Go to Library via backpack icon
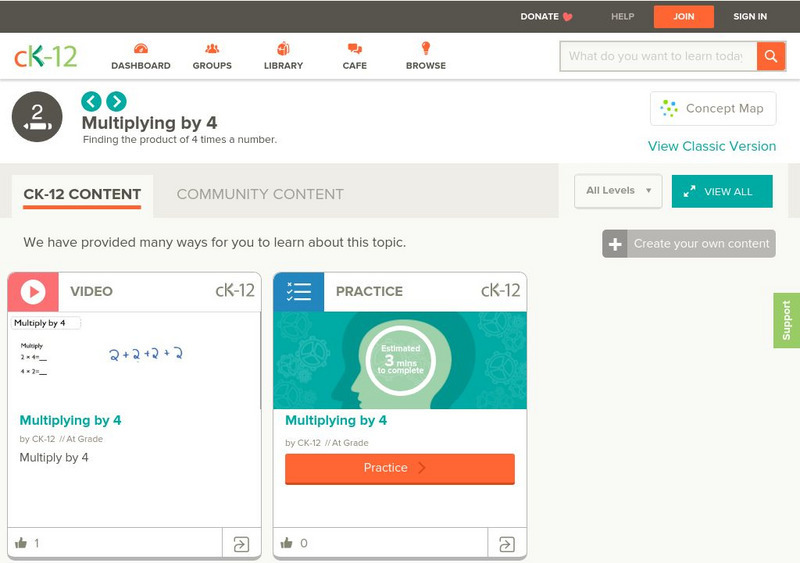Screen dimensions: 800x563 (x=283, y=49)
